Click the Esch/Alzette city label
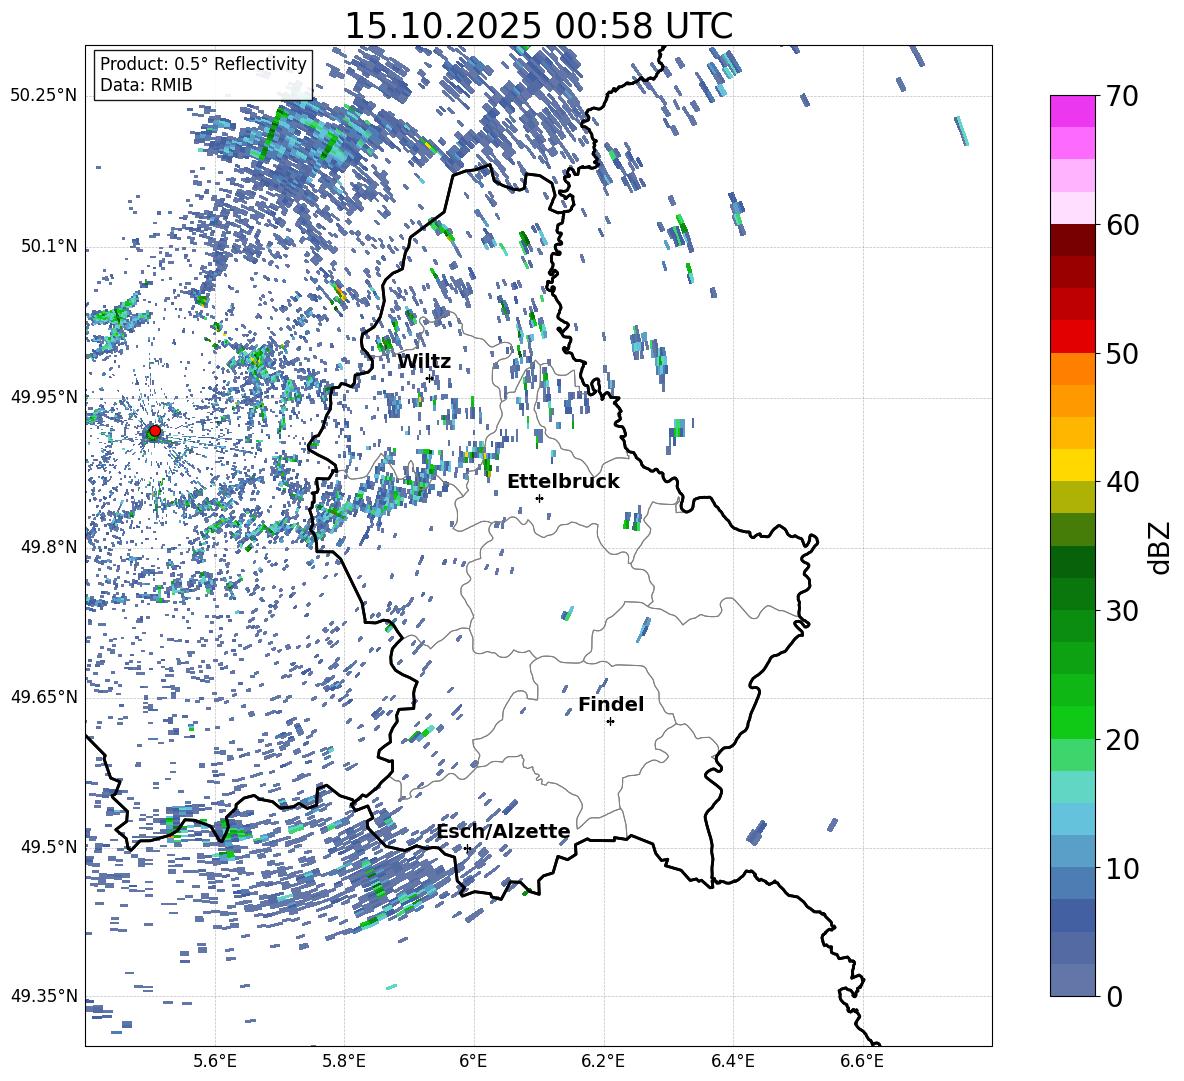This screenshot has height=1081, width=1184. (503, 831)
